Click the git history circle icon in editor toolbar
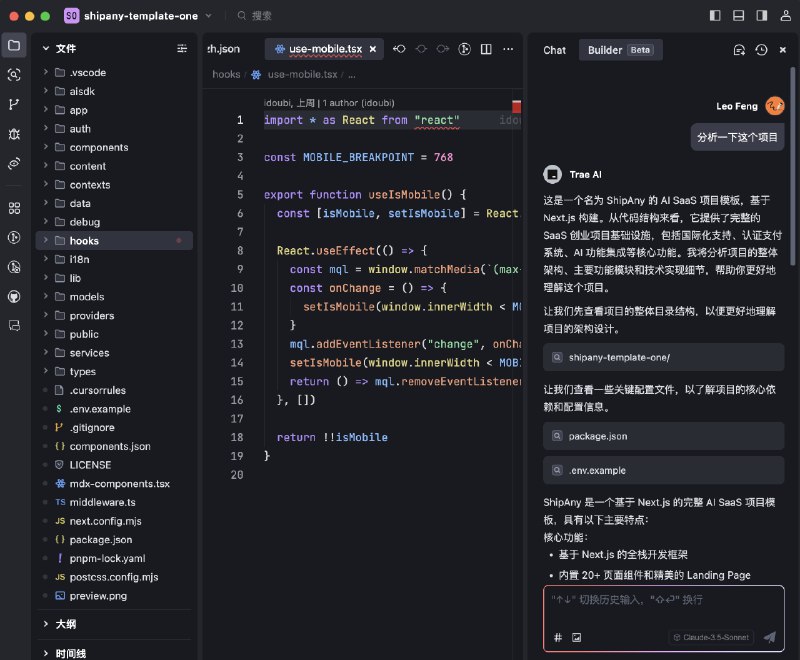Viewport: 800px width, 660px height. pos(464,49)
